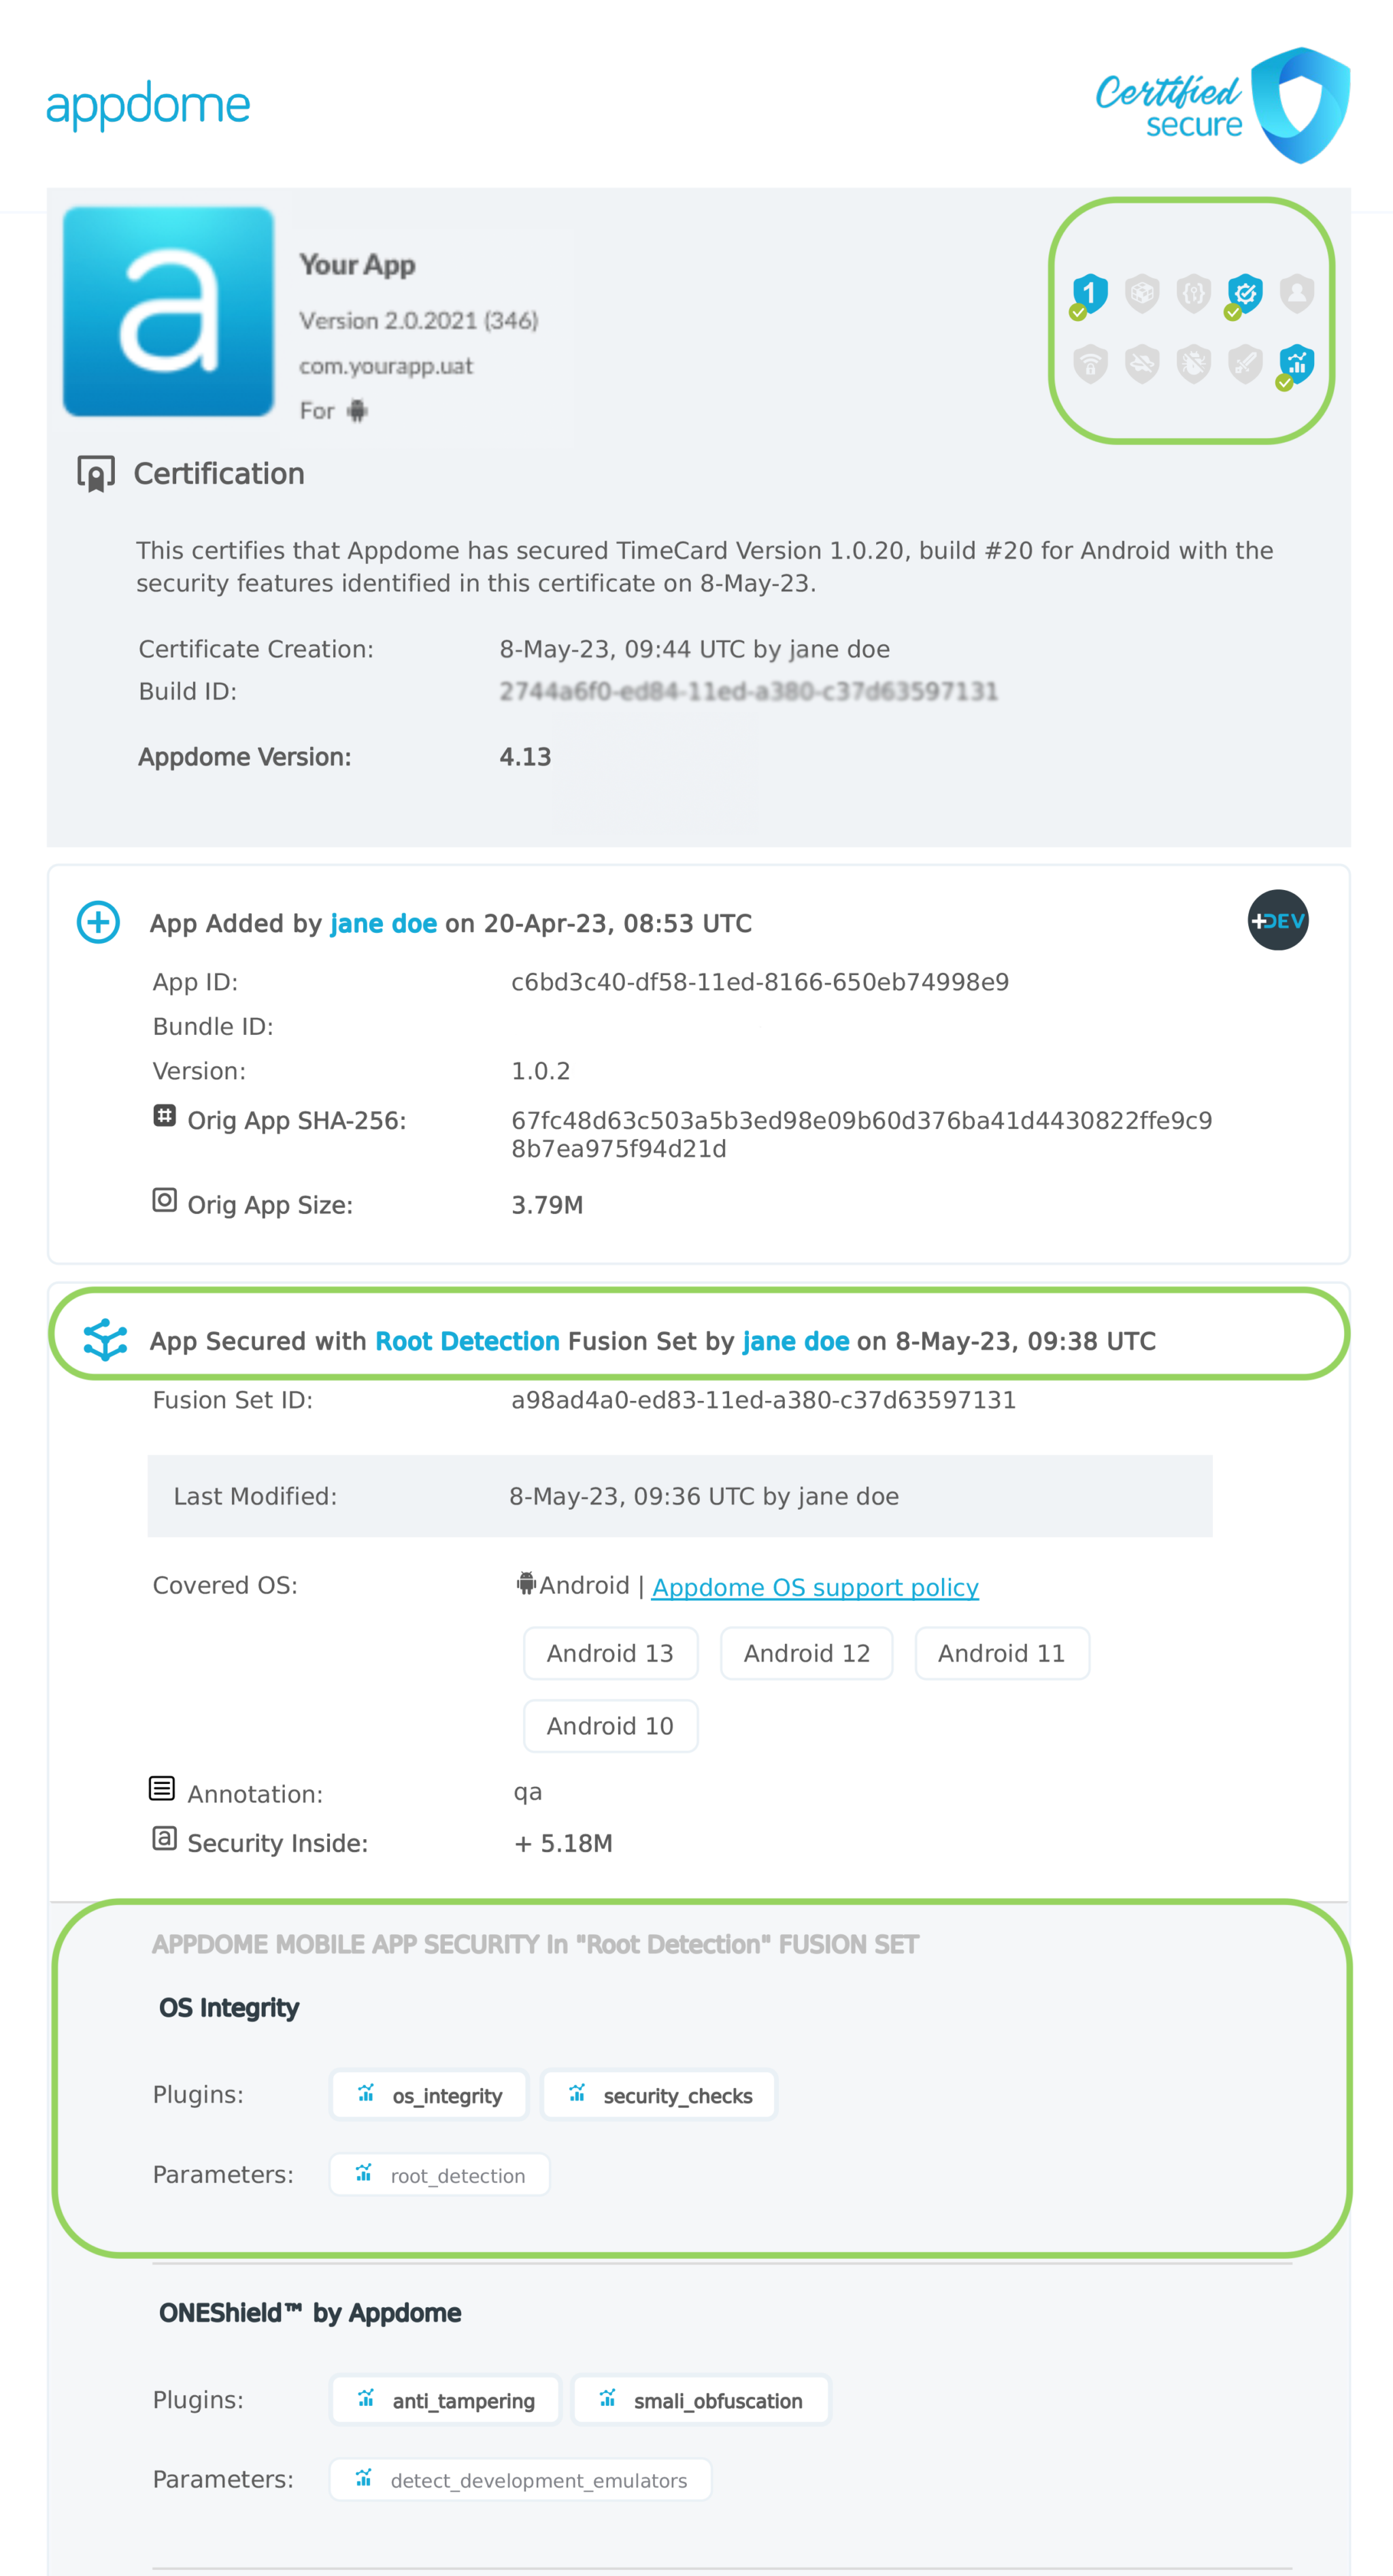Screen dimensions: 1393x2576
Task: Click the smali_obfuscation plugin tag
Action: point(701,2400)
